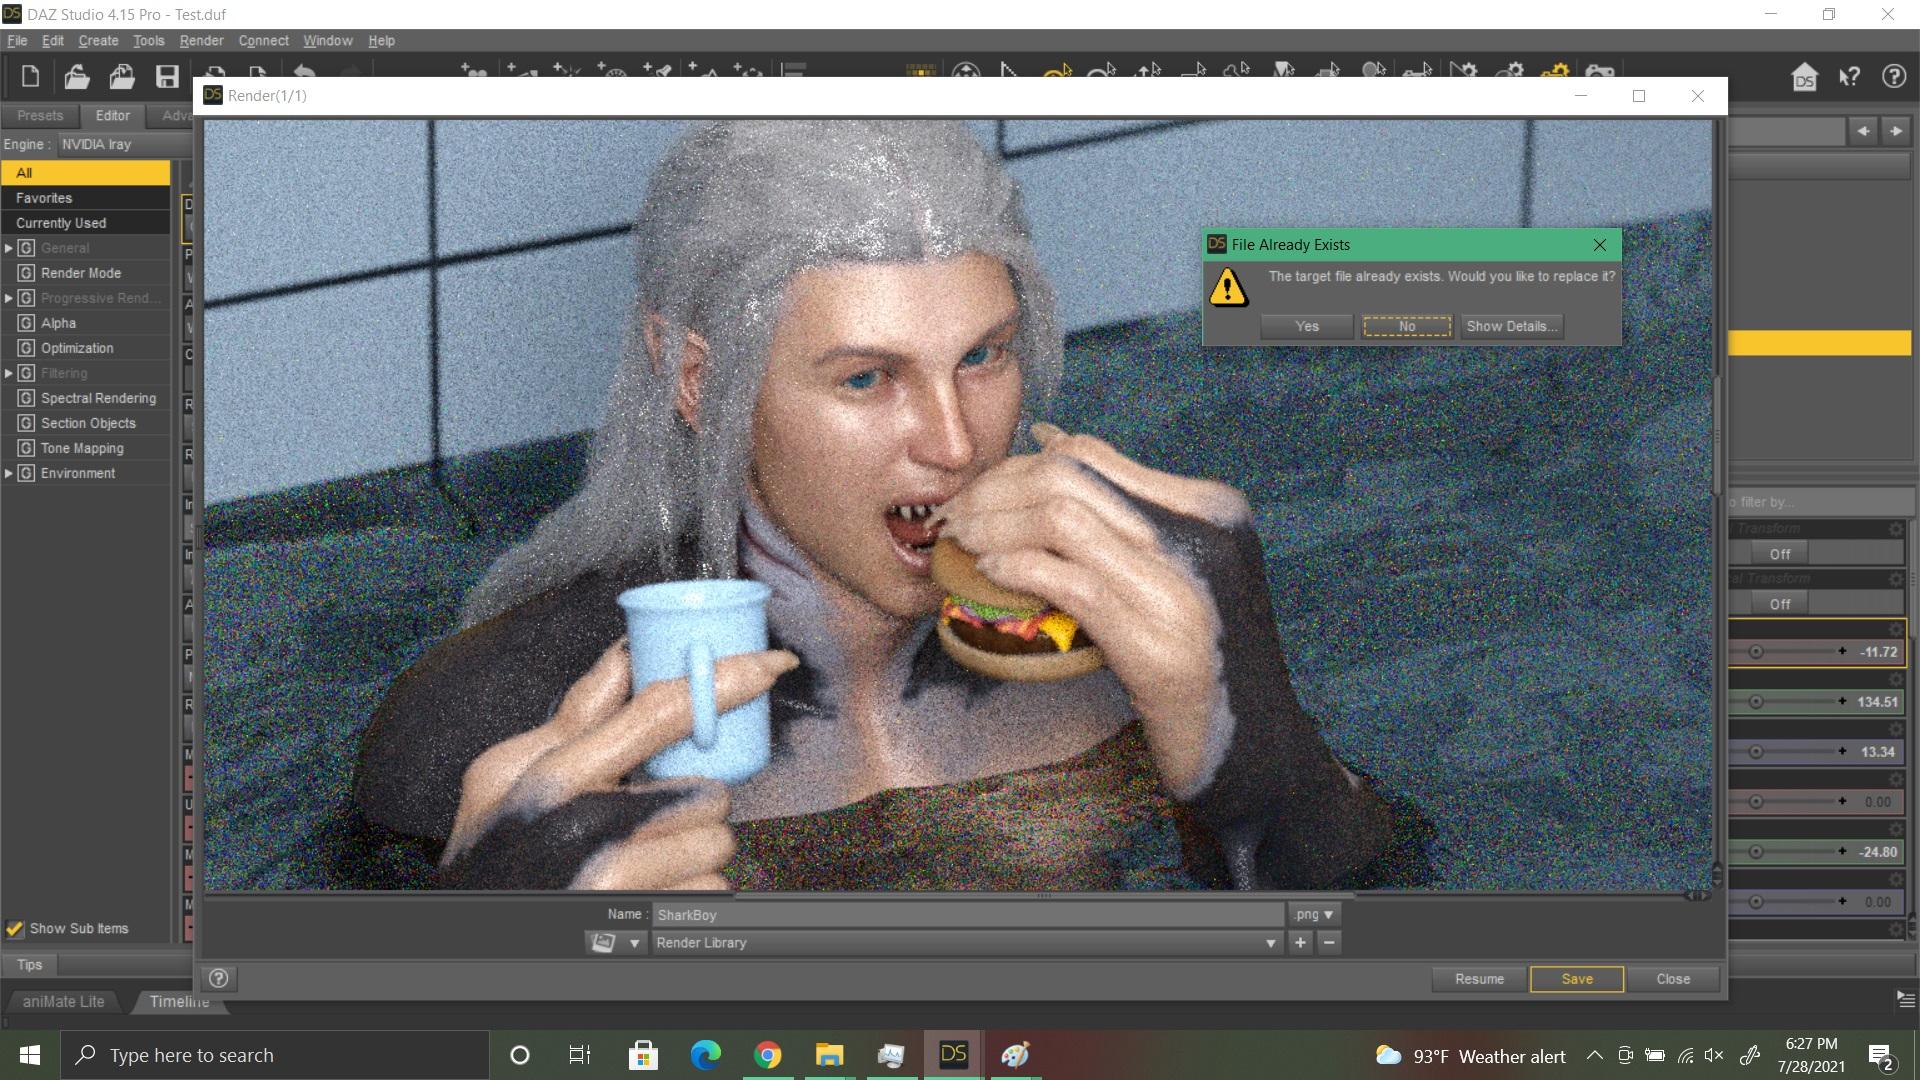Expand the Environment tree item
Image resolution: width=1920 pixels, height=1080 pixels.
coord(9,473)
